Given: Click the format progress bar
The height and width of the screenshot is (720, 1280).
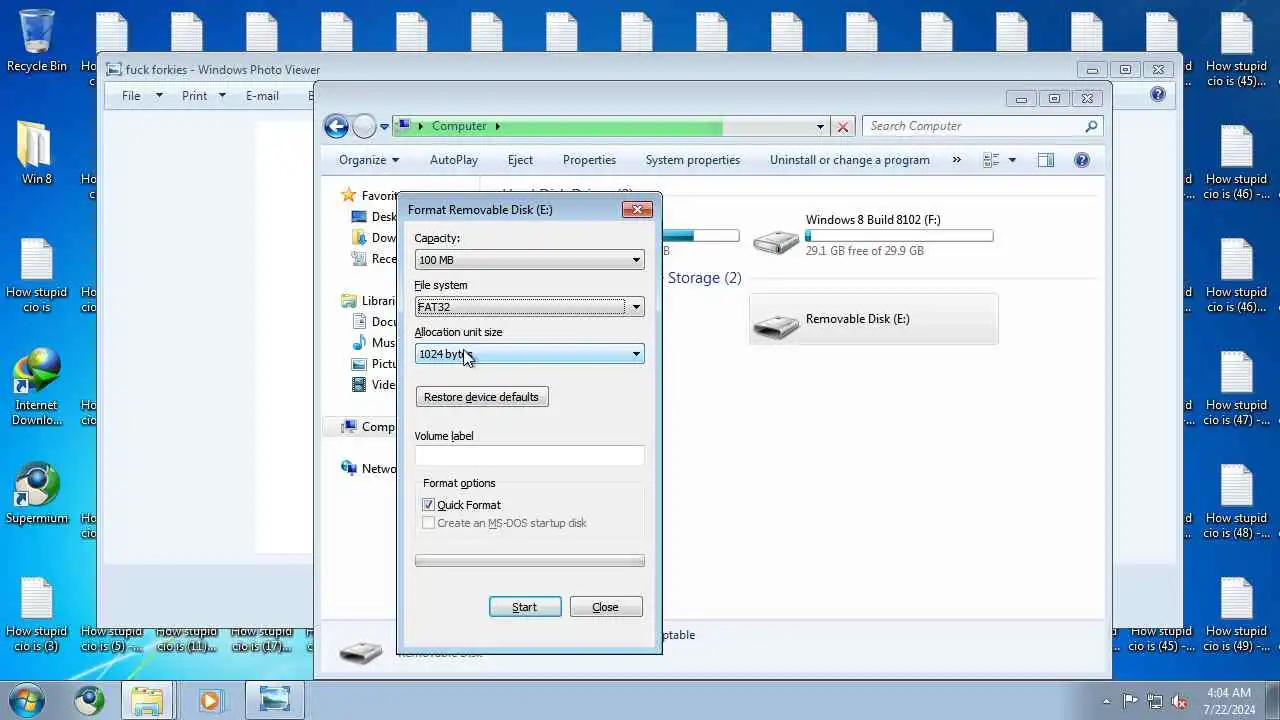Looking at the screenshot, I should coord(529,561).
